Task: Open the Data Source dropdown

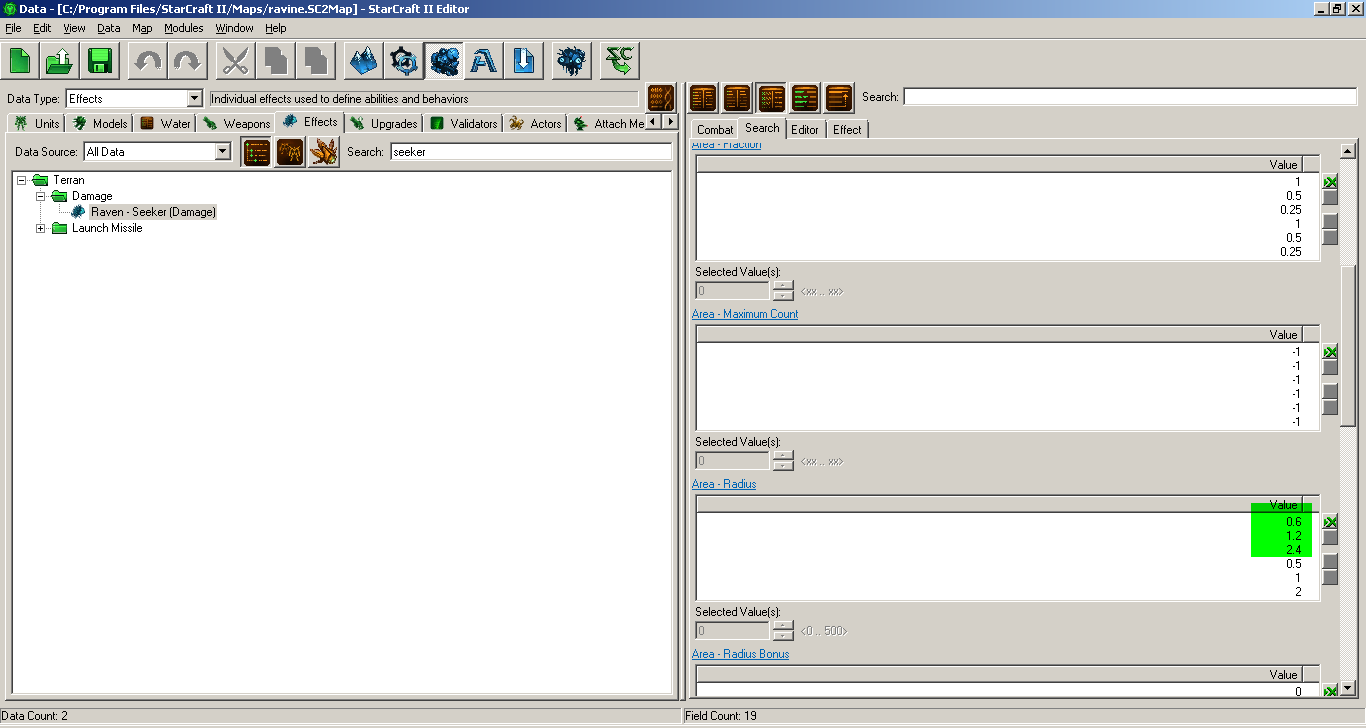Action: [x=223, y=152]
